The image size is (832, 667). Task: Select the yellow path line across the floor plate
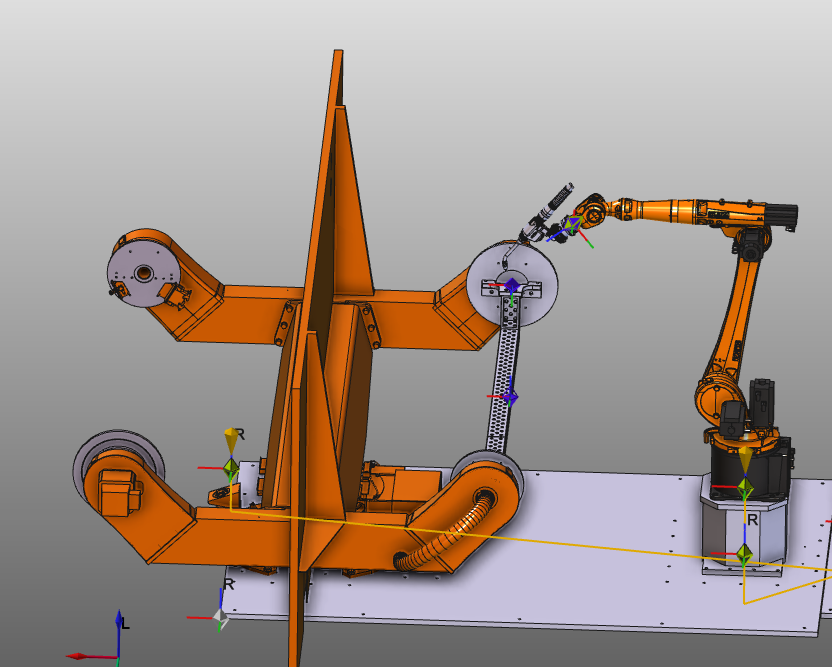click(531, 541)
